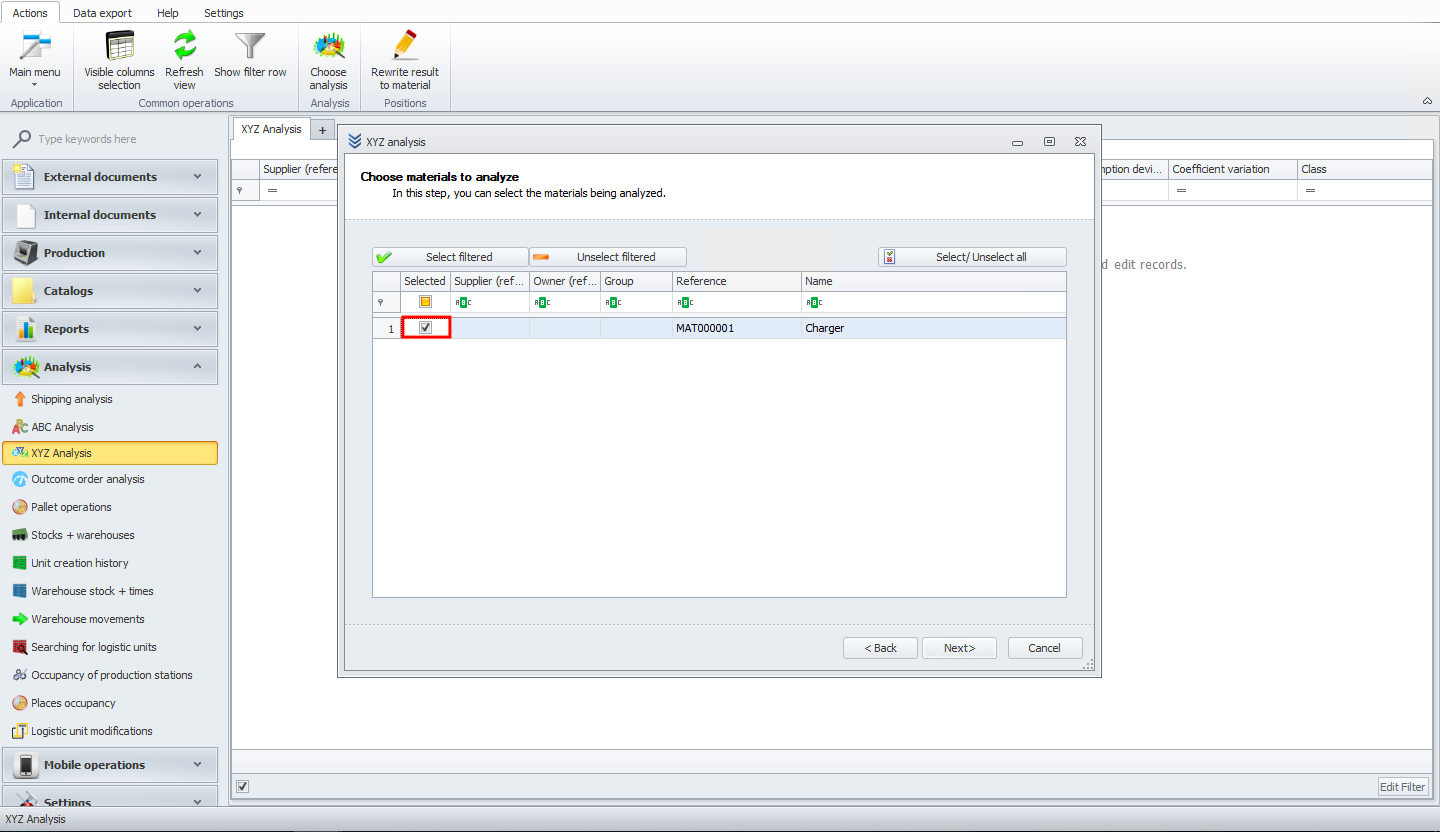Click the Next> button
Image resolution: width=1440 pixels, height=832 pixels.
pyautogui.click(x=959, y=648)
